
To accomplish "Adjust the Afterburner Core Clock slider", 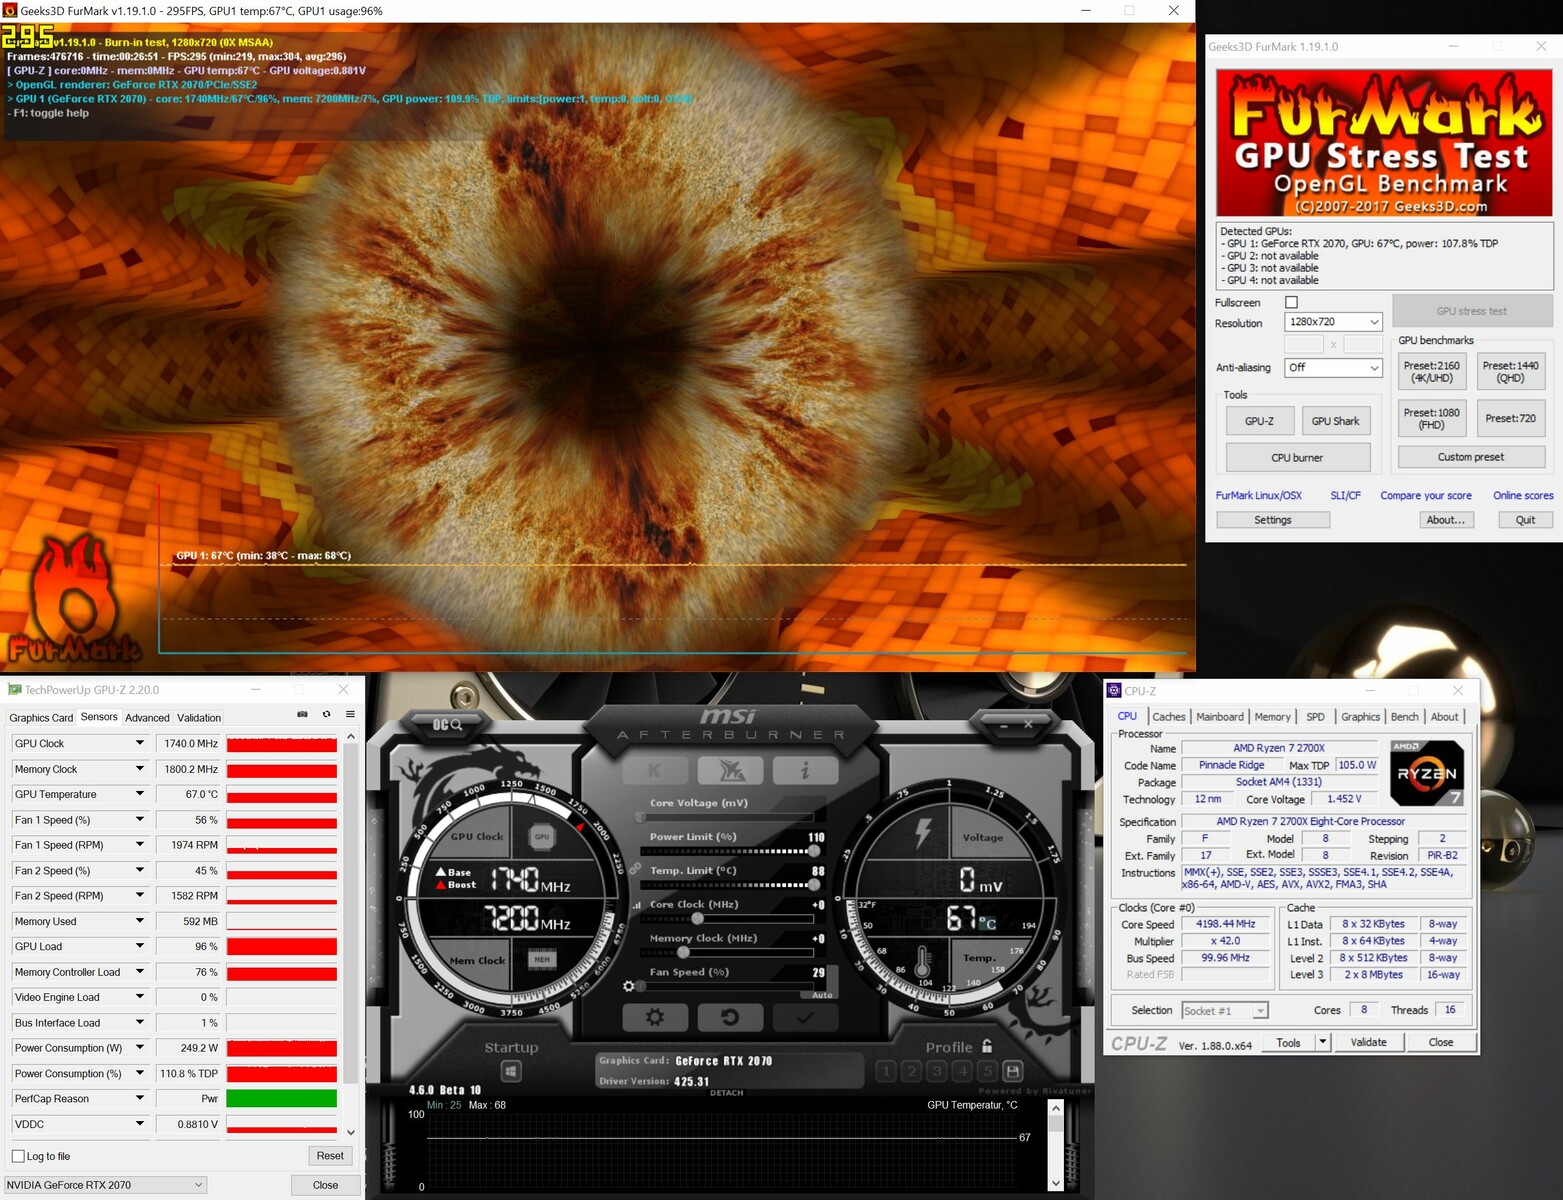I will point(728,918).
